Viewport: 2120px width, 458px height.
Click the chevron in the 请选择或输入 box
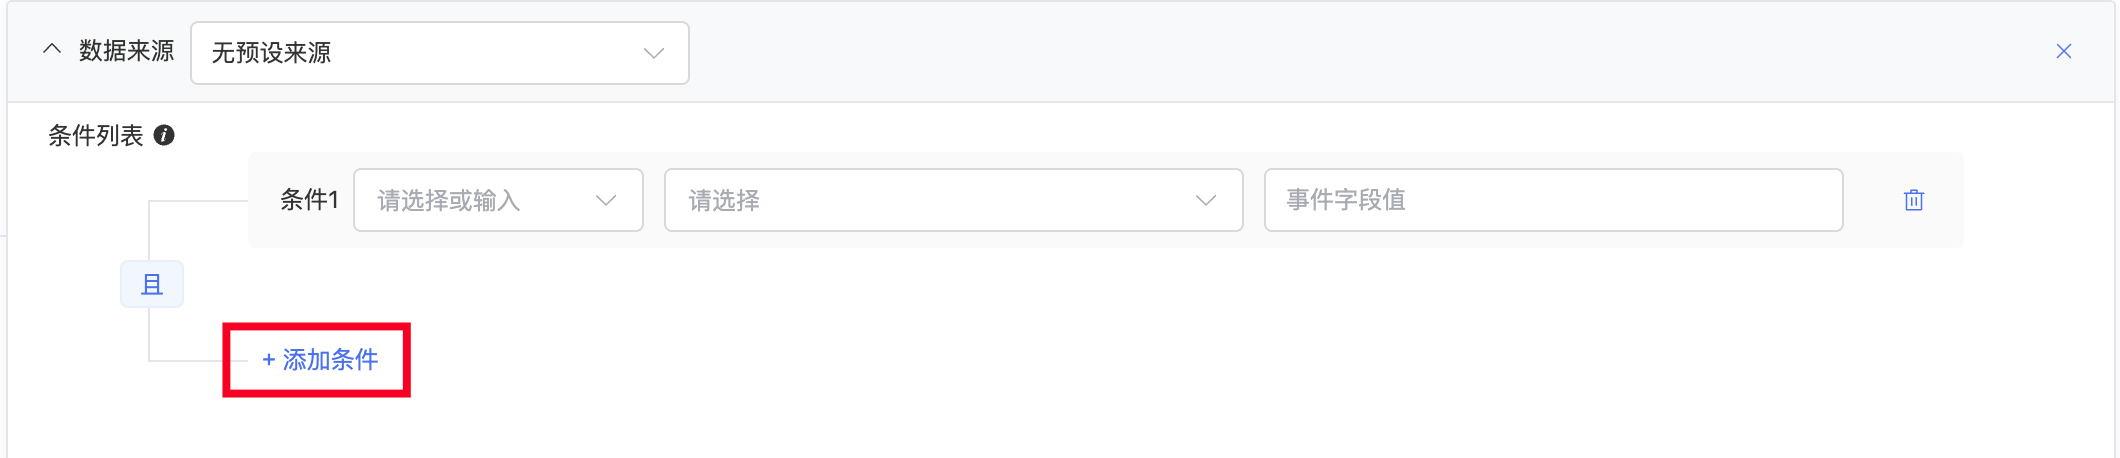(606, 200)
